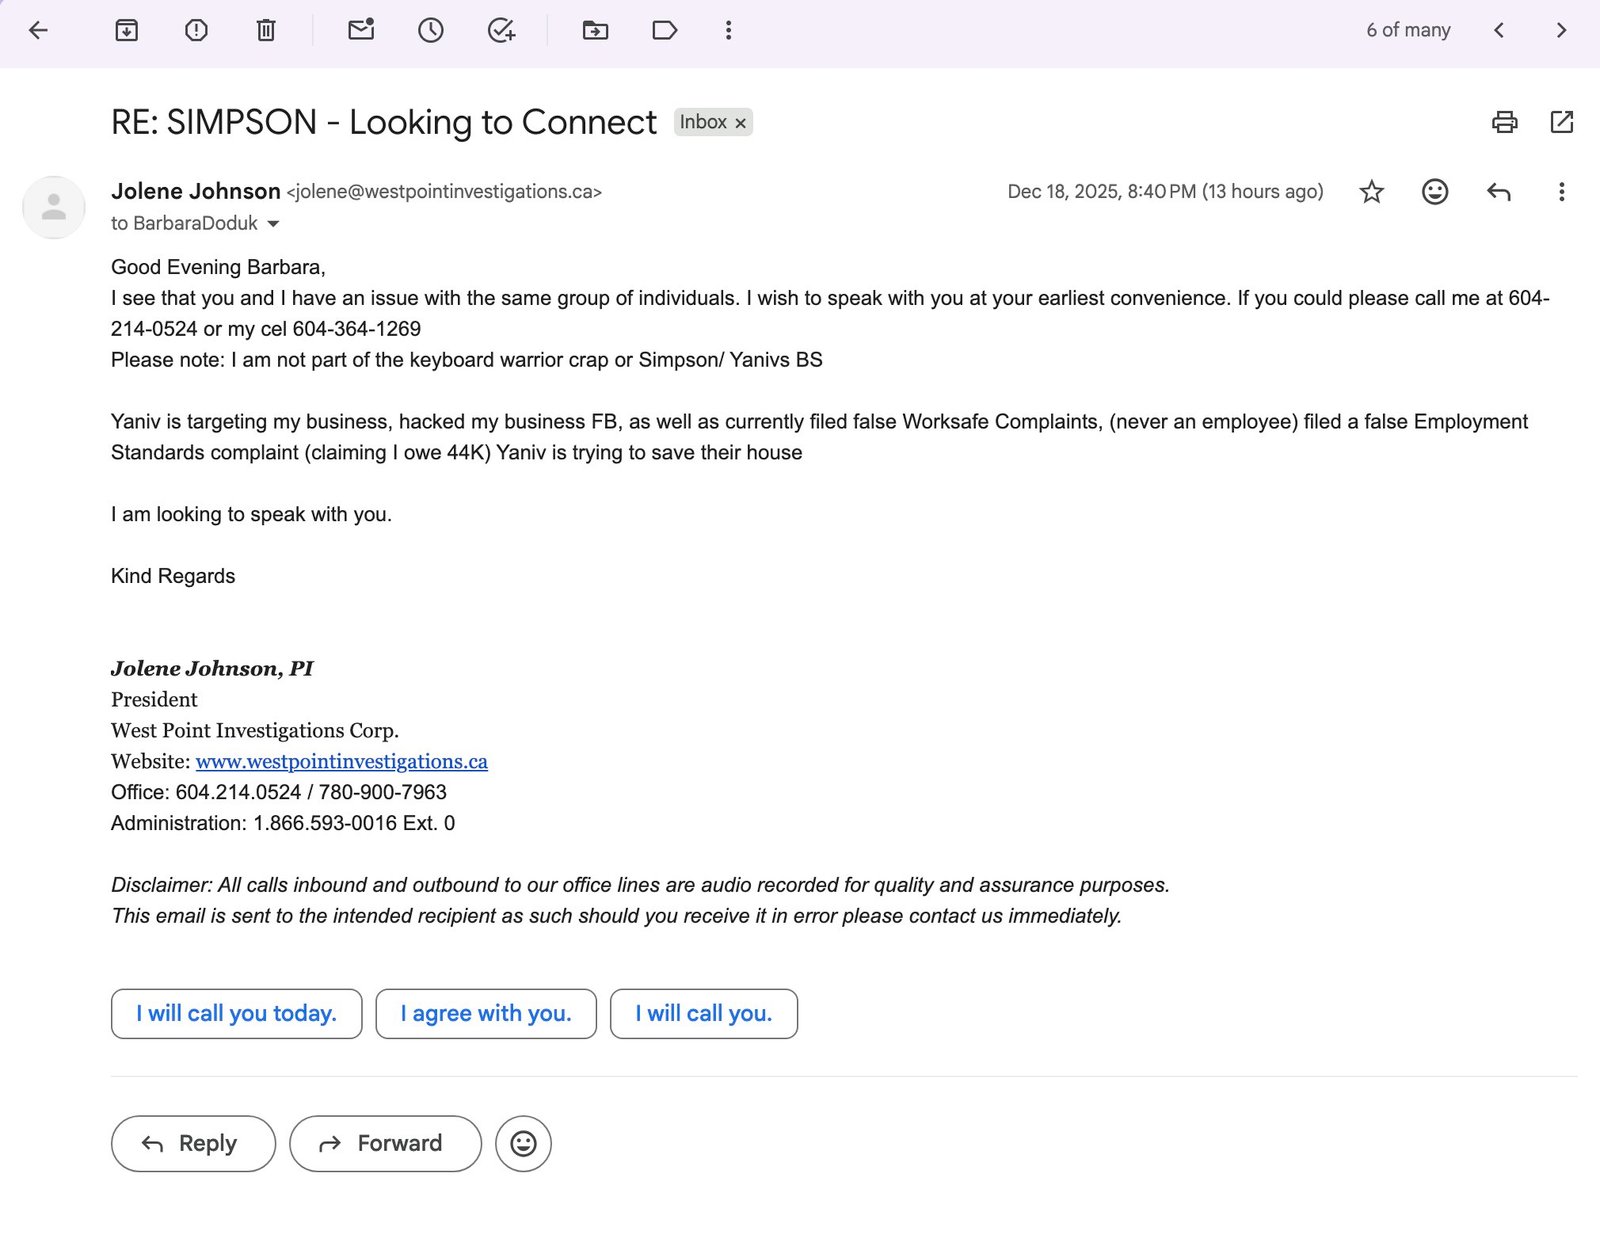
Task: Open message More options beside reply arrow
Action: 1561,192
